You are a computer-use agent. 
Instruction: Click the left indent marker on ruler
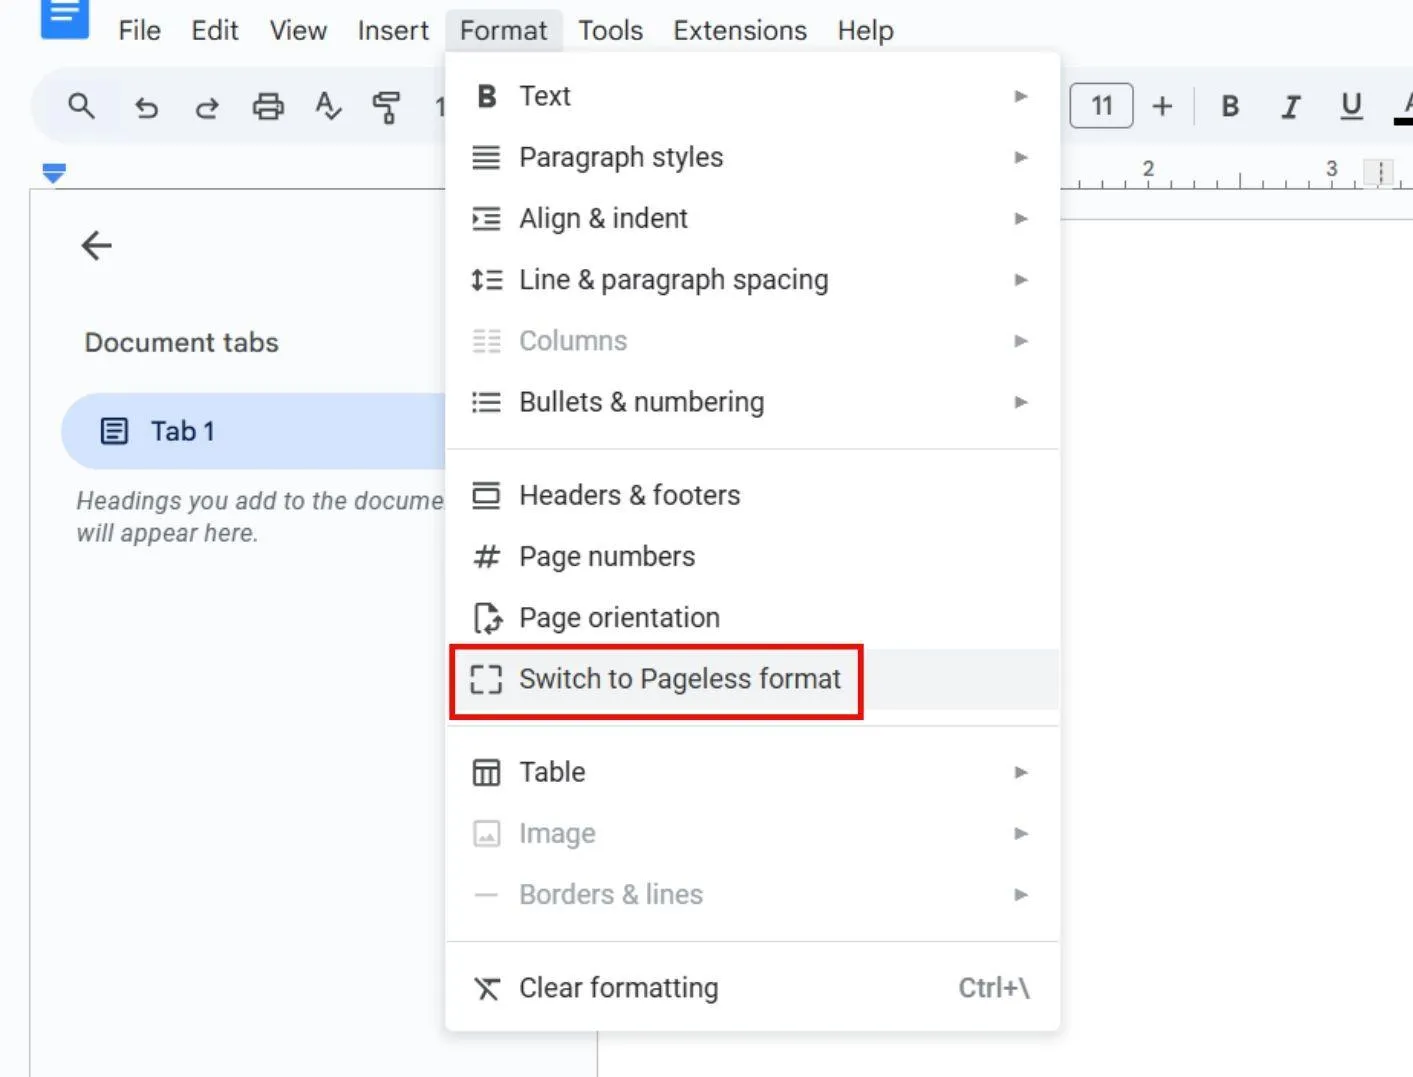click(x=54, y=174)
